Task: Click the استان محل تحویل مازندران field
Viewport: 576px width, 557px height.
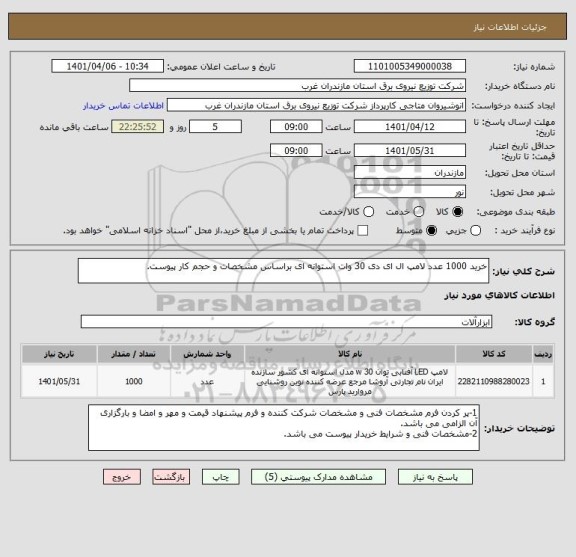Action: point(410,172)
